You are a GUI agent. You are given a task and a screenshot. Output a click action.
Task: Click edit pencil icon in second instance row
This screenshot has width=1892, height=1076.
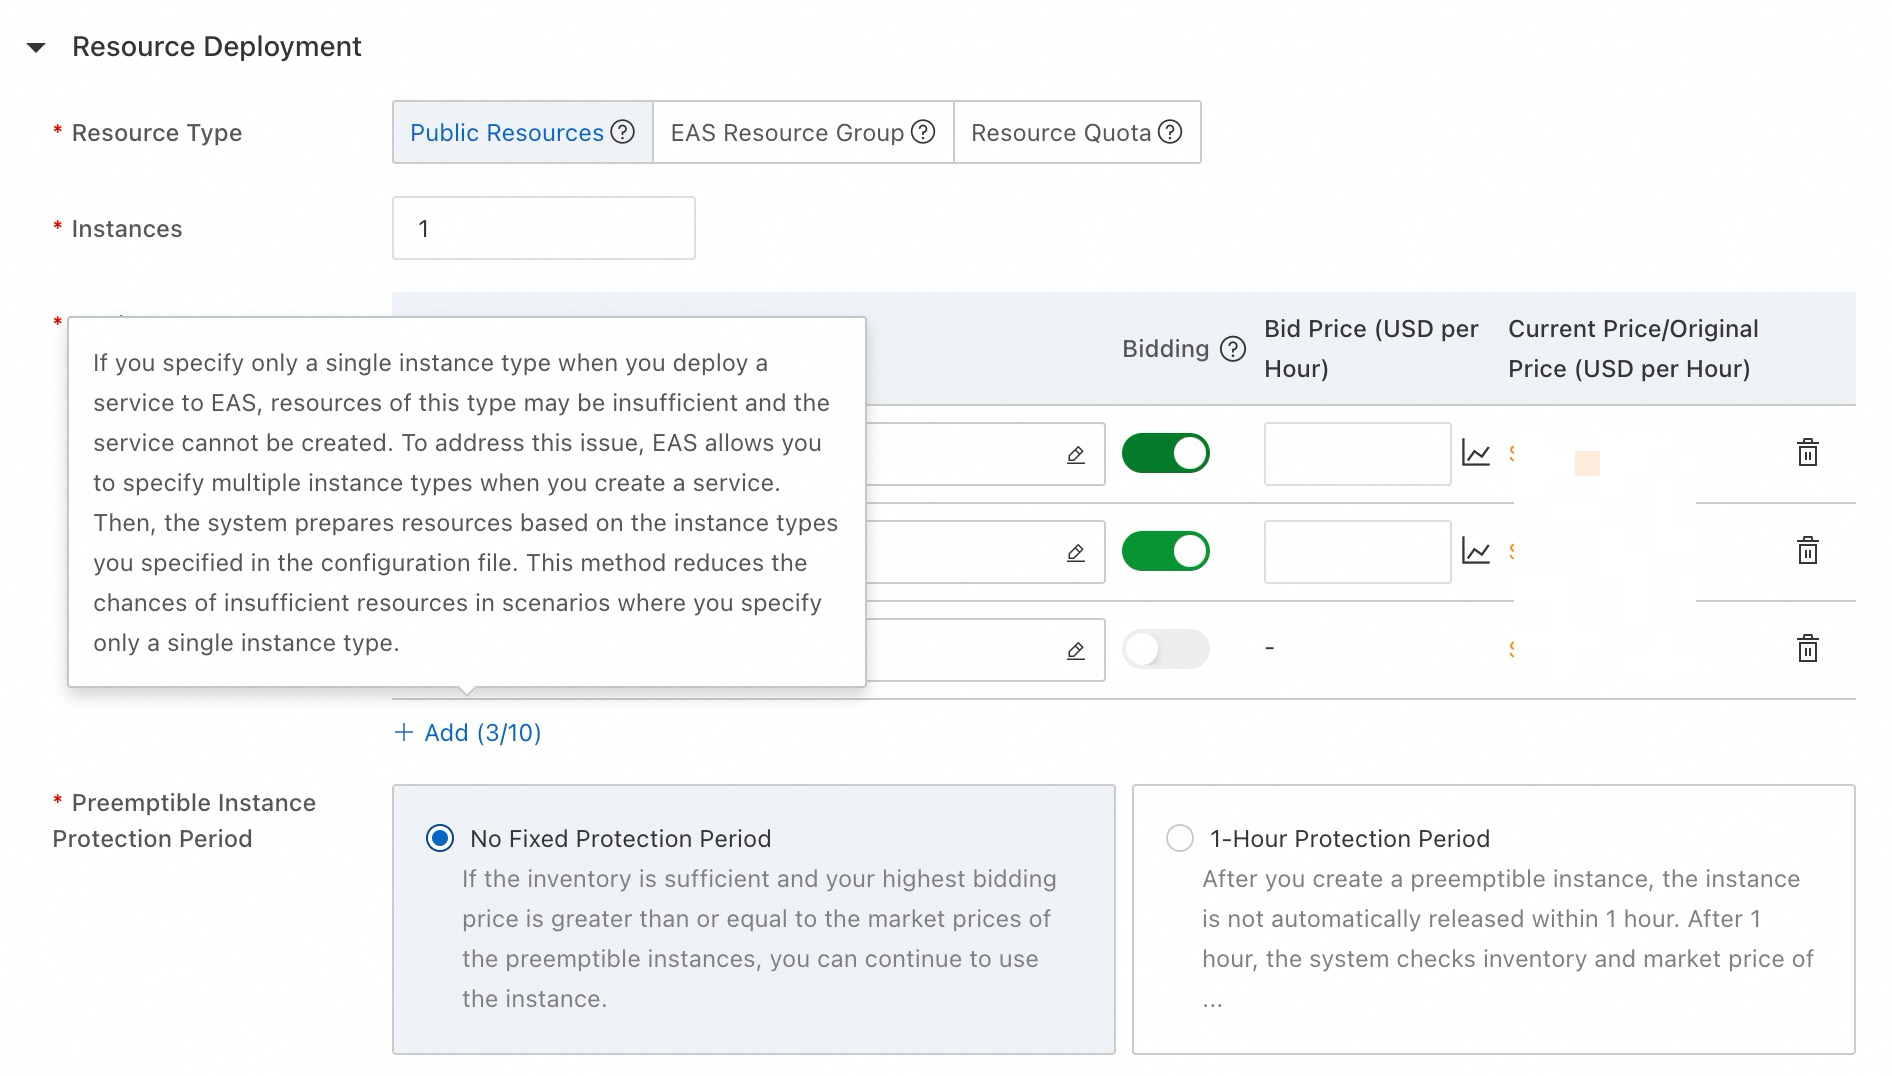tap(1076, 553)
